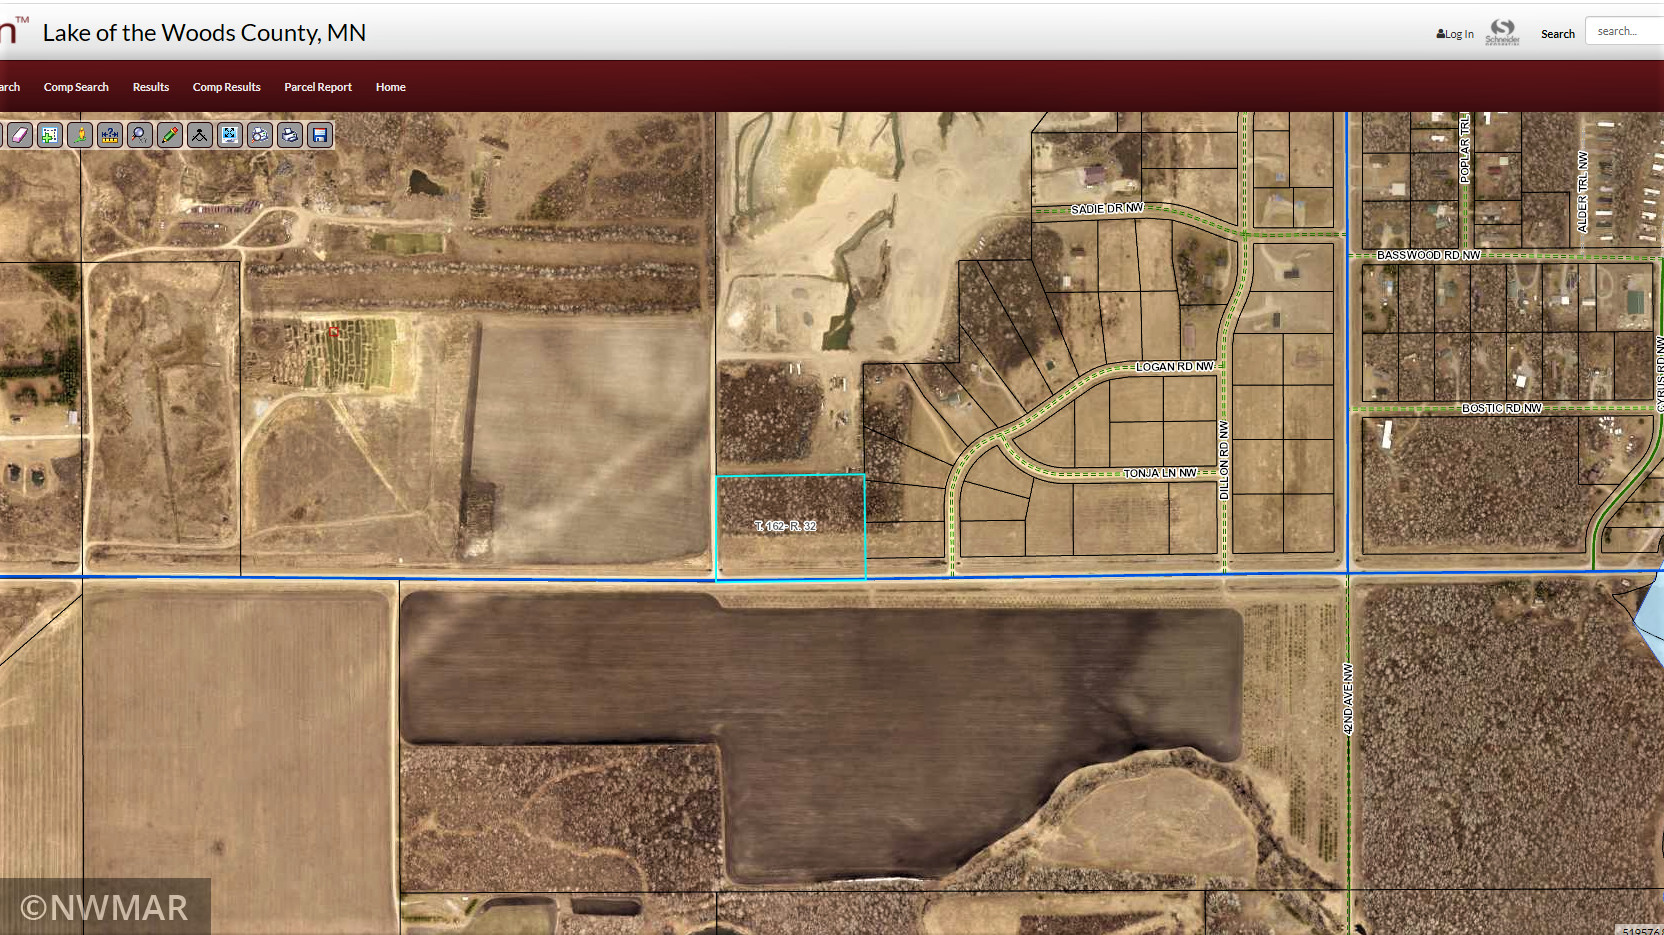Pick the green pencil drawing tool
1664x935 pixels.
click(x=170, y=135)
